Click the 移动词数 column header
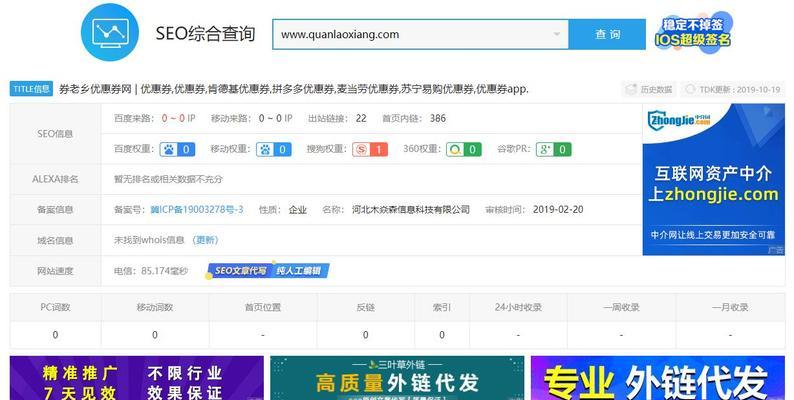 155,307
